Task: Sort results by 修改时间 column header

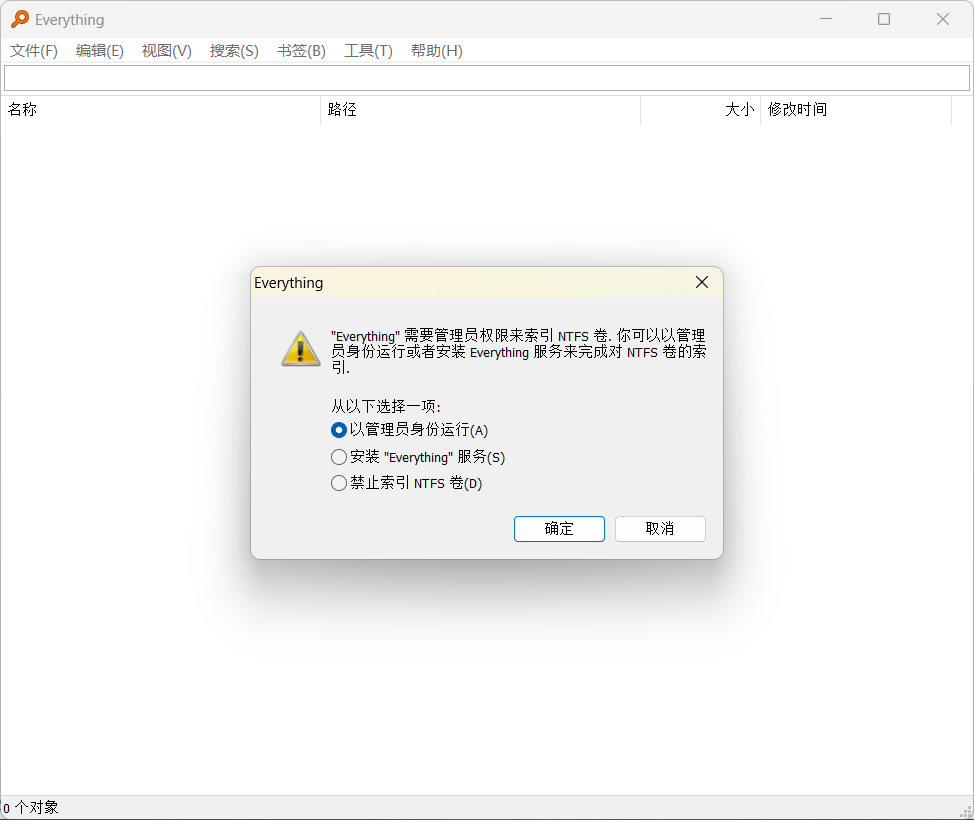Action: tap(856, 110)
